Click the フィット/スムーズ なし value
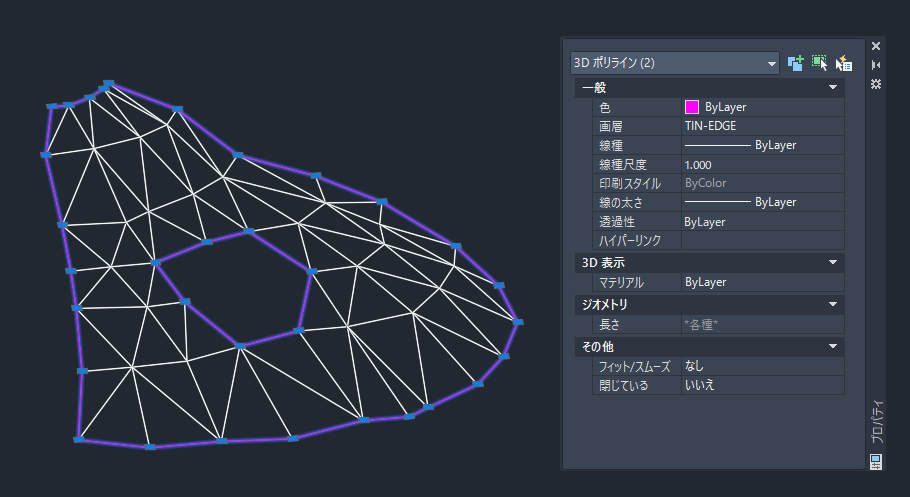The image size is (910, 497). pyautogui.click(x=762, y=366)
